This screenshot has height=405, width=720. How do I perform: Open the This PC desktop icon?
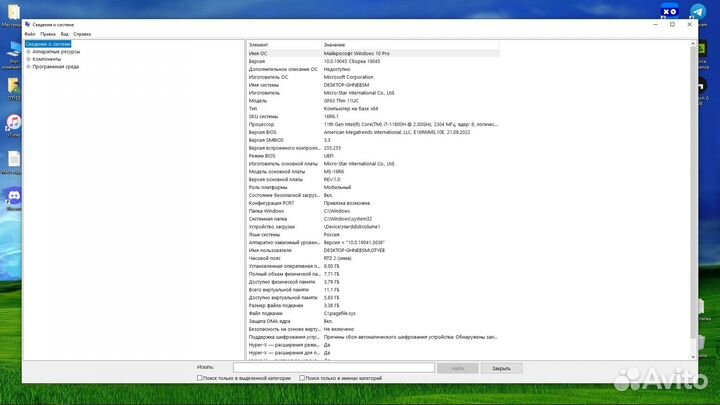(12, 48)
